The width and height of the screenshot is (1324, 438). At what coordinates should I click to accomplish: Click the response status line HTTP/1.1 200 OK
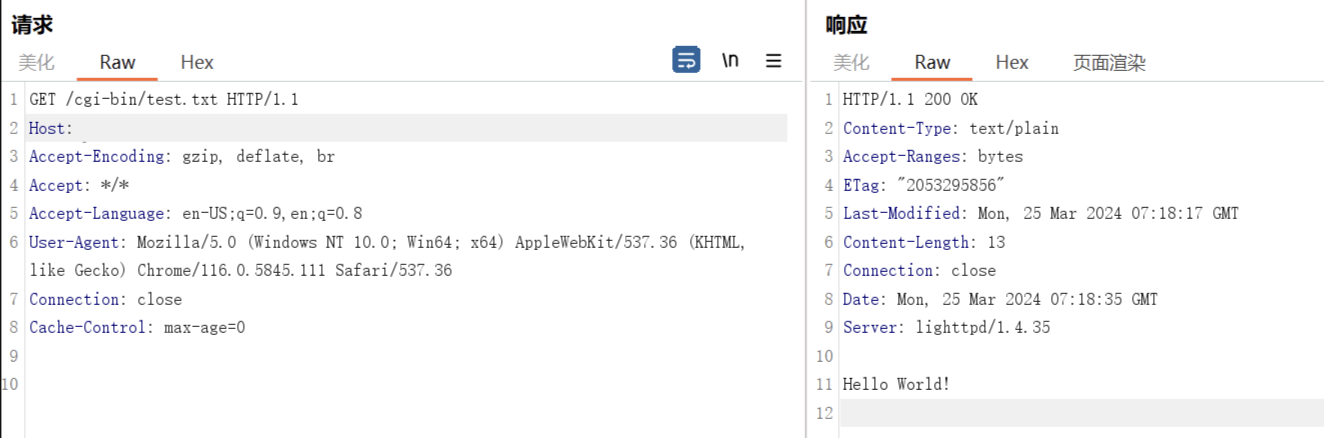coord(910,100)
